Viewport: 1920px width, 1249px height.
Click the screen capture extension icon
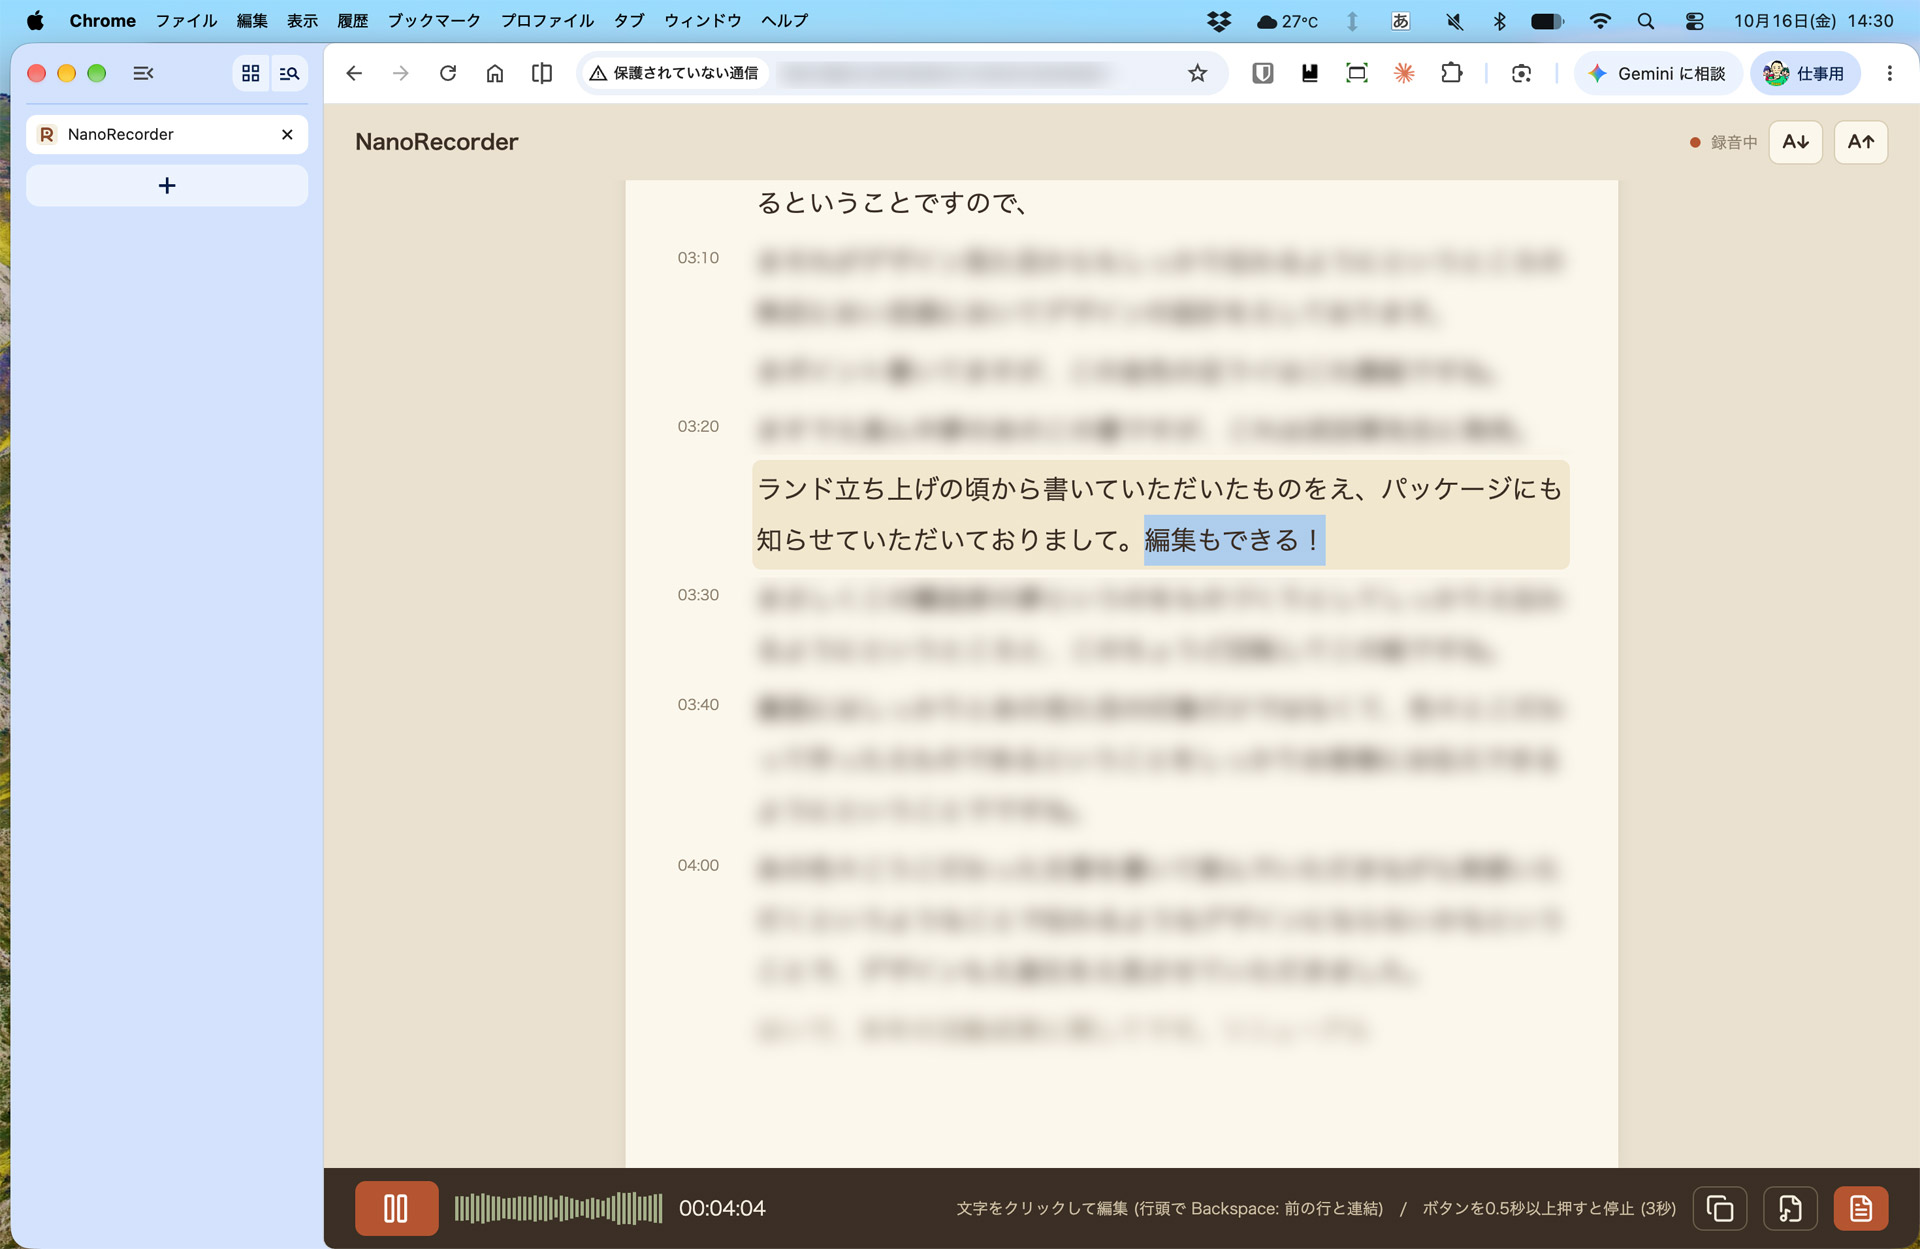point(1357,73)
